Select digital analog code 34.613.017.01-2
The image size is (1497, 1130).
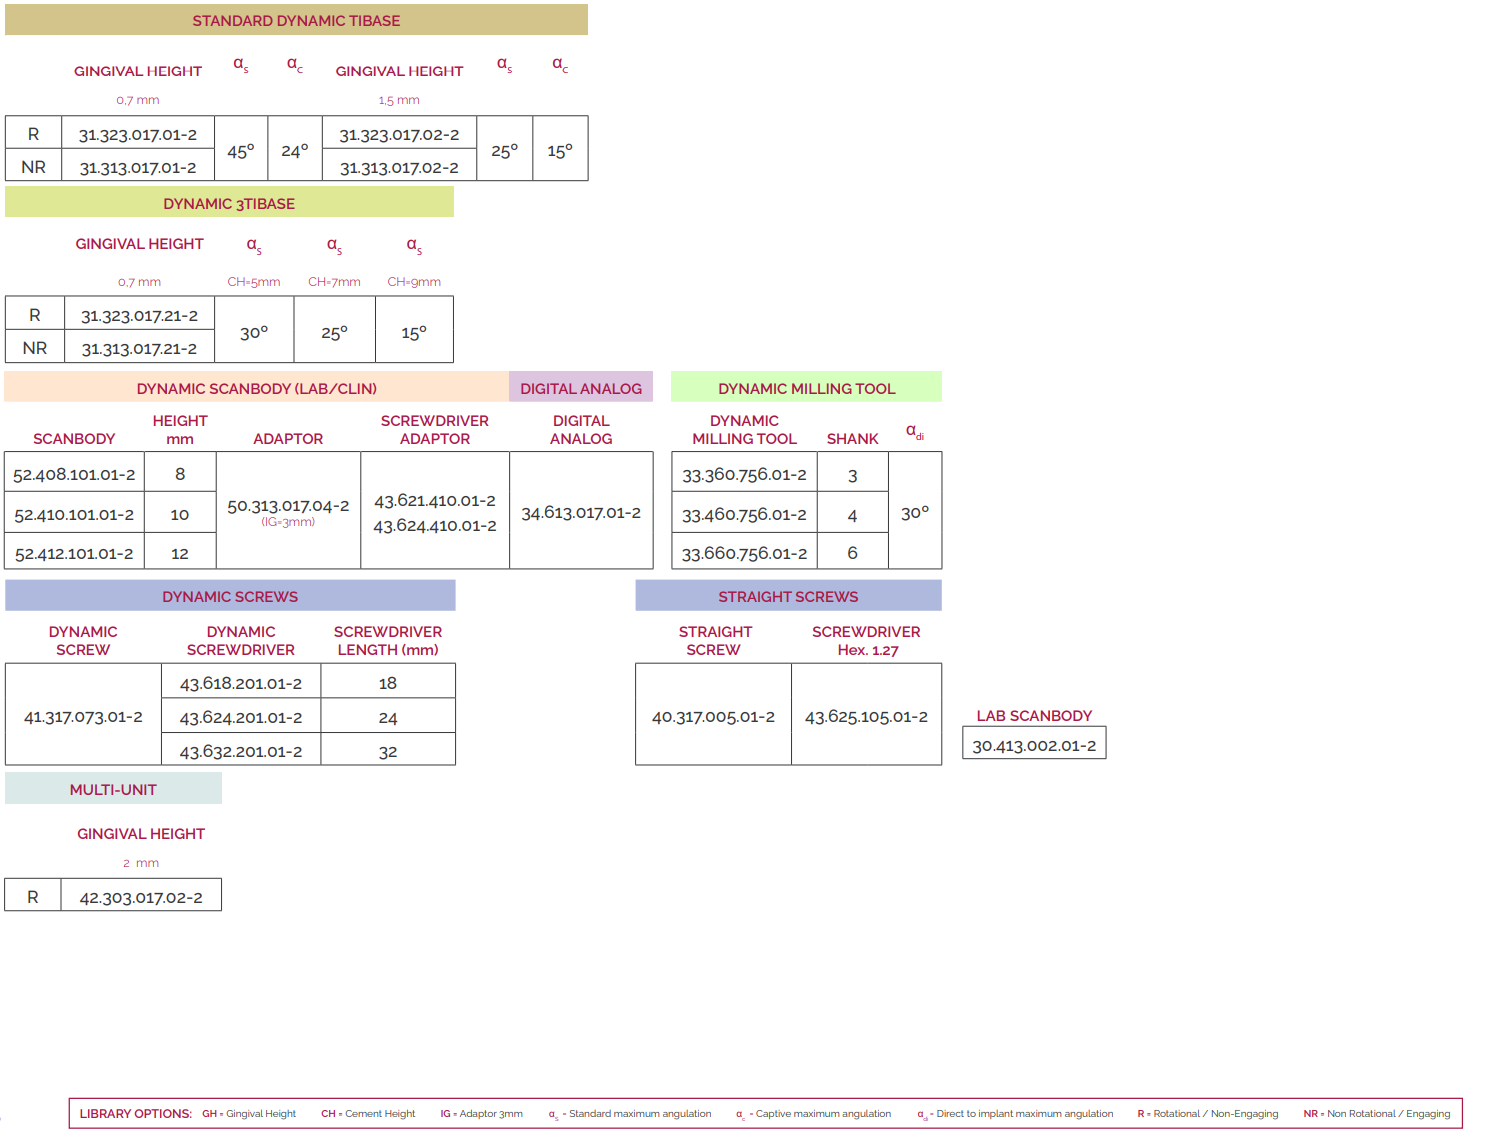click(x=581, y=512)
